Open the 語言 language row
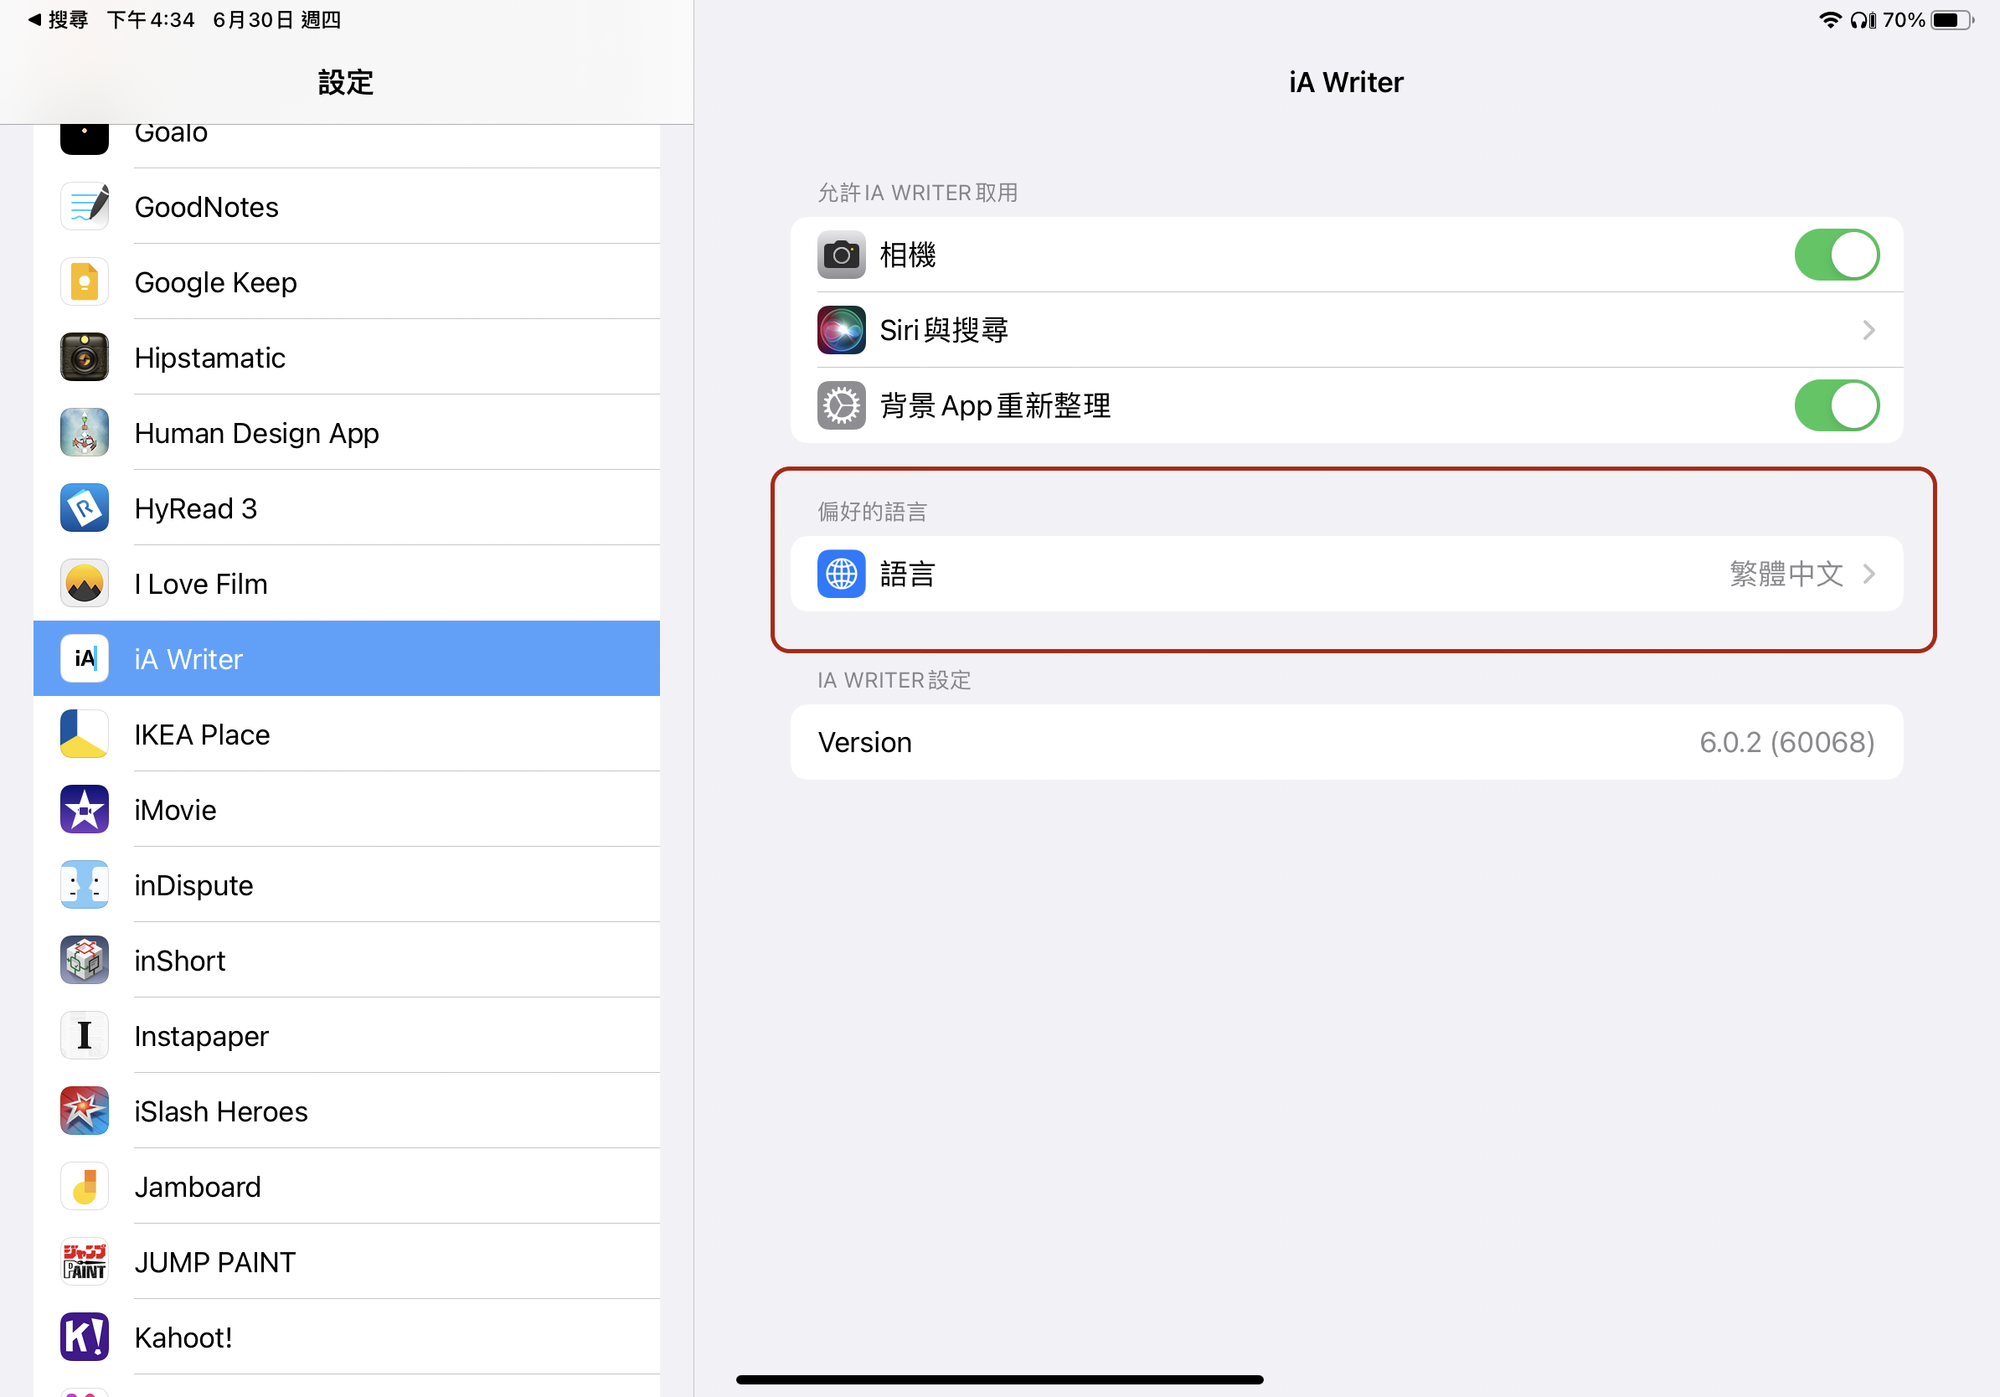This screenshot has height=1397, width=2000. tap(1346, 574)
